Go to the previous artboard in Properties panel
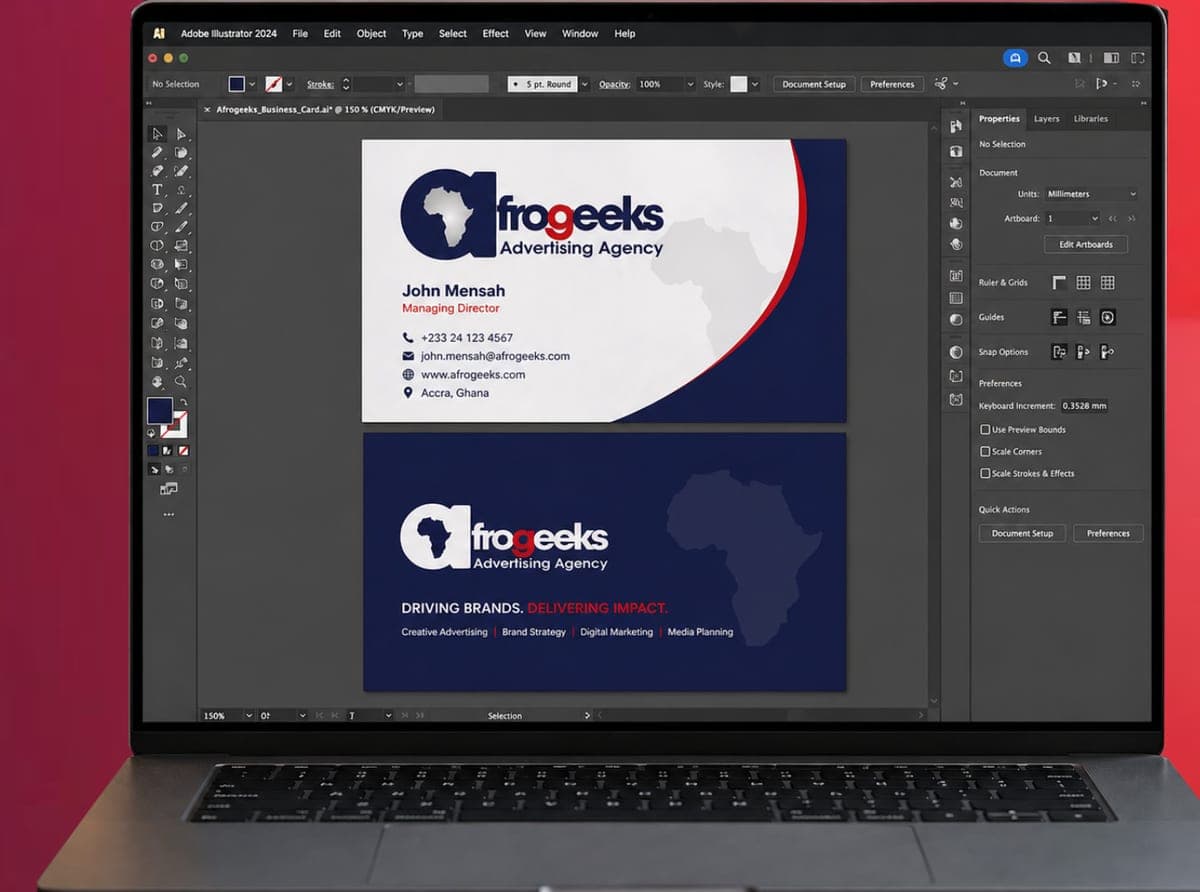Image resolution: width=1200 pixels, height=892 pixels. point(1113,218)
